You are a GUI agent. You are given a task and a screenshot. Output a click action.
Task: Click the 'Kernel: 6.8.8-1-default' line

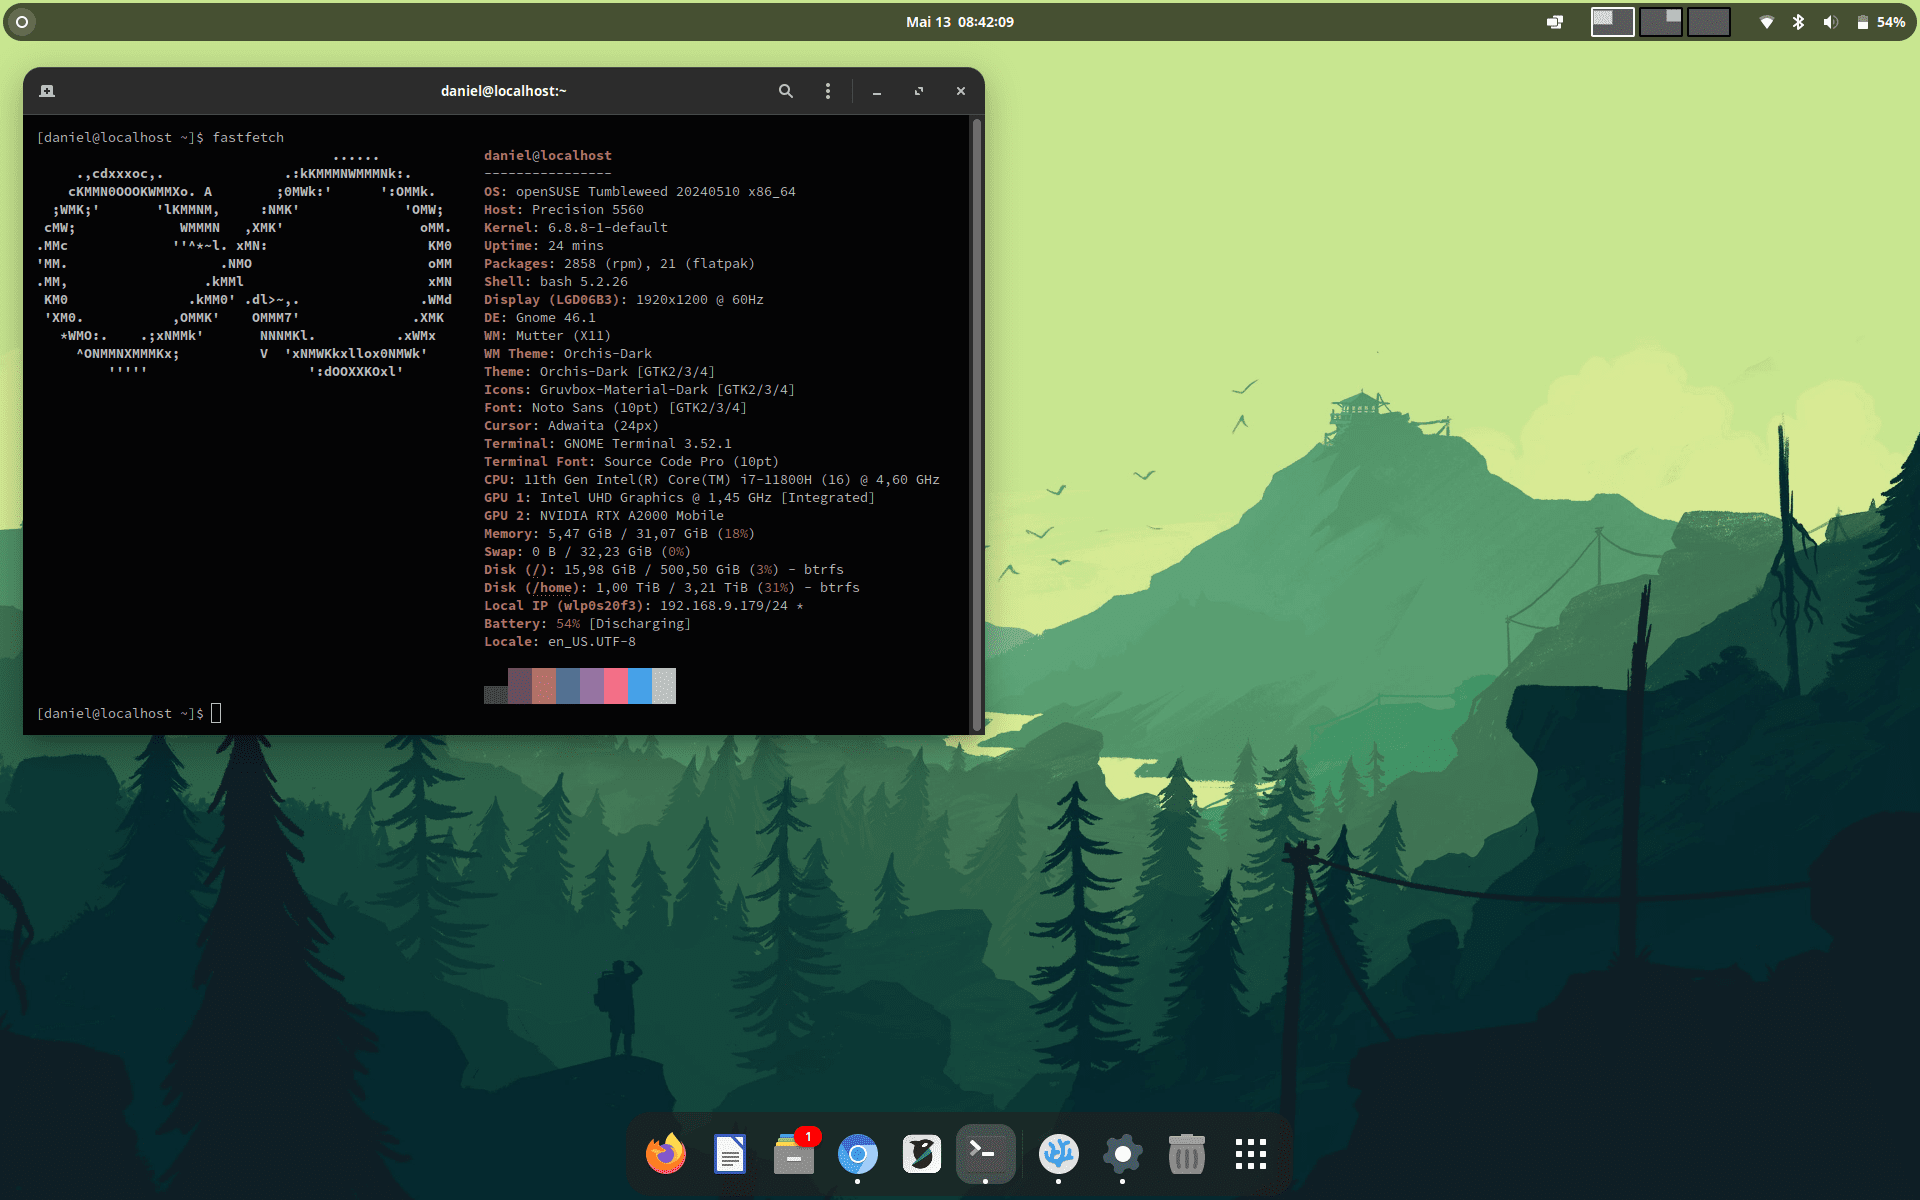tap(576, 227)
